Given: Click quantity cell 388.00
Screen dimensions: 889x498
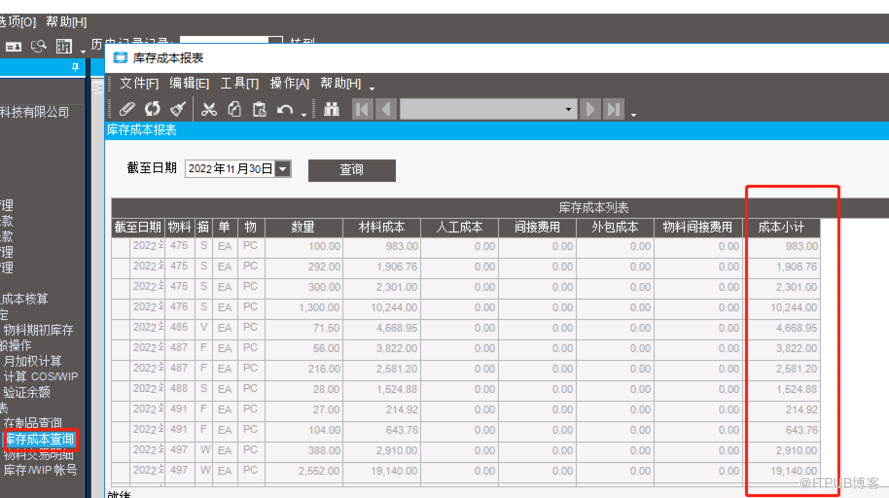Looking at the screenshot, I should 303,450.
